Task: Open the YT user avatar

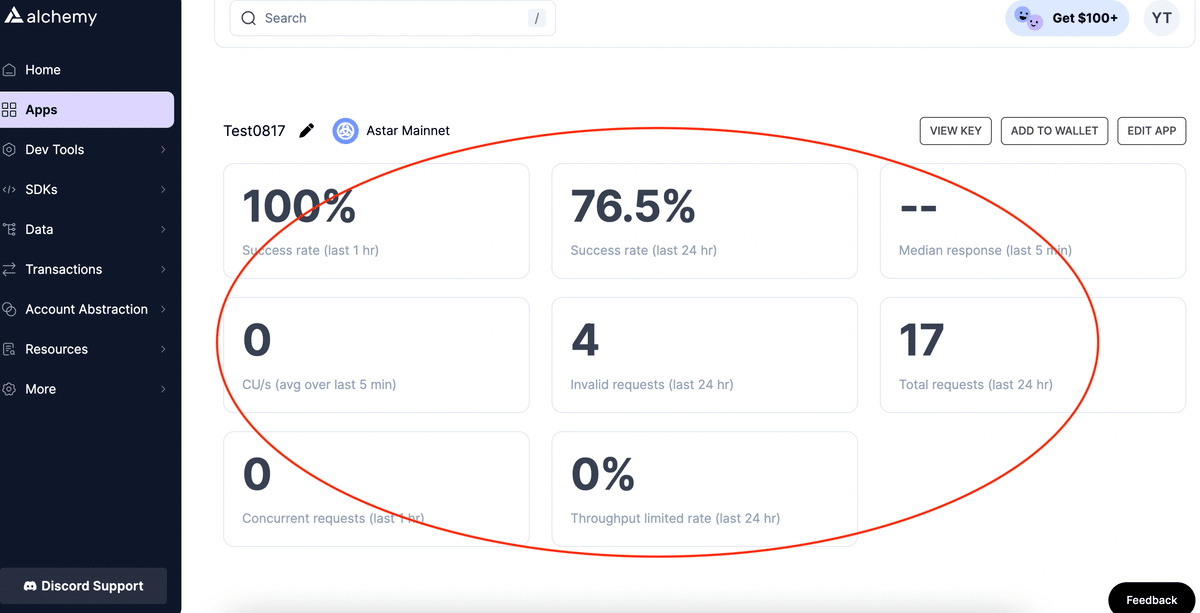Action: pos(1162,18)
